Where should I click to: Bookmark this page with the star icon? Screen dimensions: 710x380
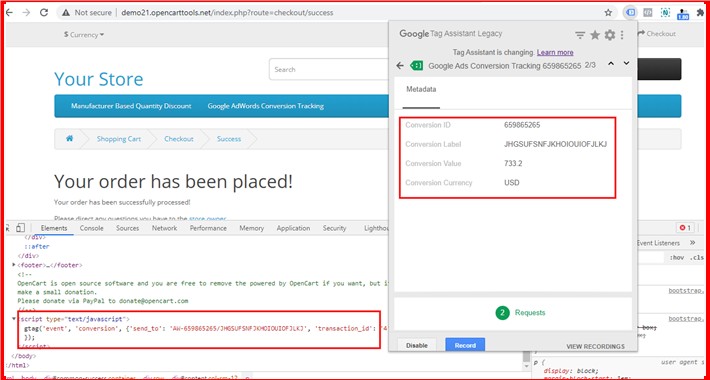608,13
